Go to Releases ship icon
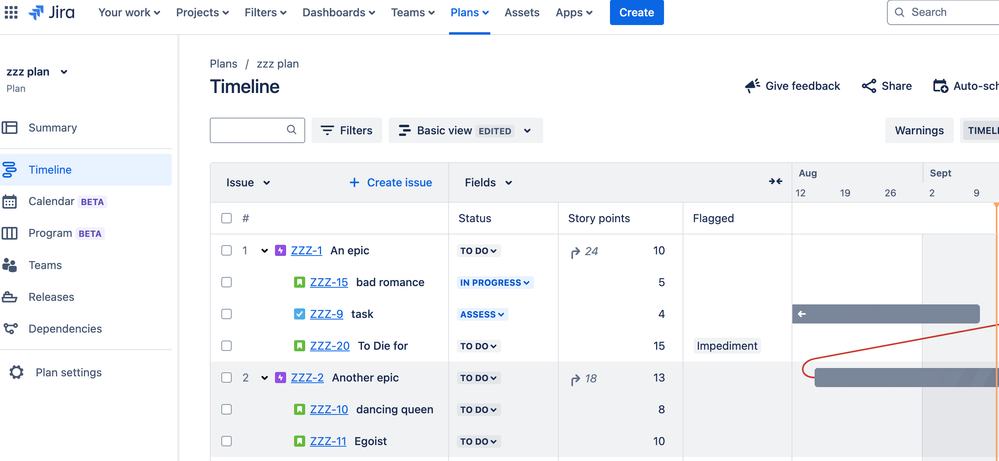The height and width of the screenshot is (461, 999). point(10,297)
